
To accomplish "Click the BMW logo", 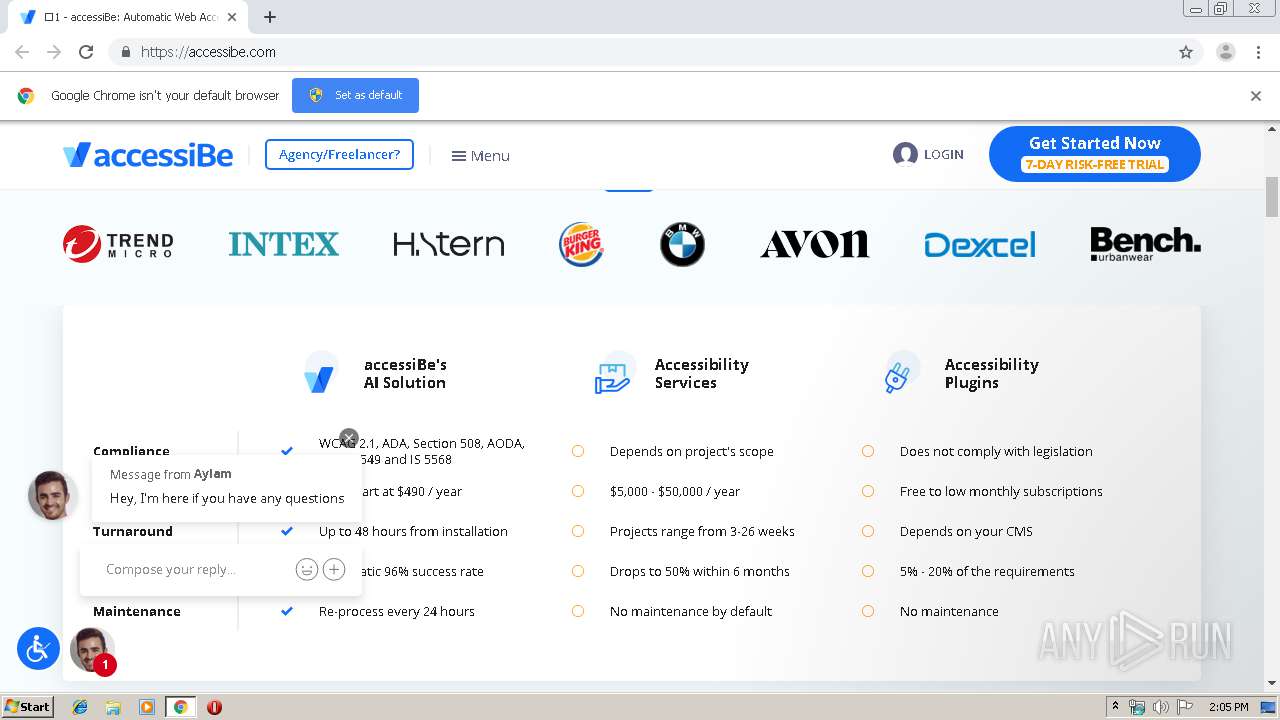I will click(682, 244).
